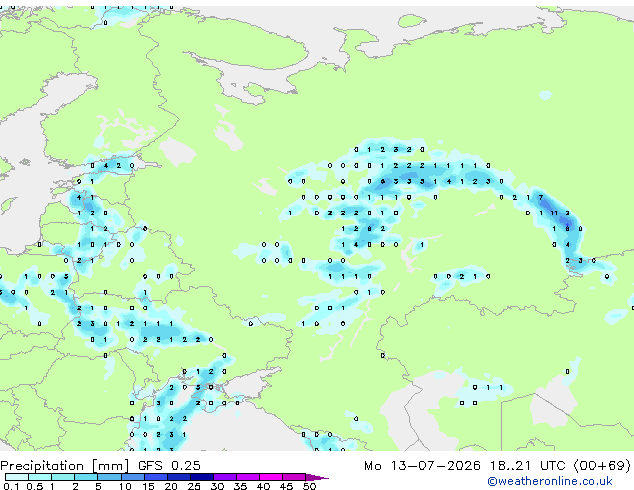Click the '10' legend scale label
The height and width of the screenshot is (490, 634).
click(x=125, y=486)
